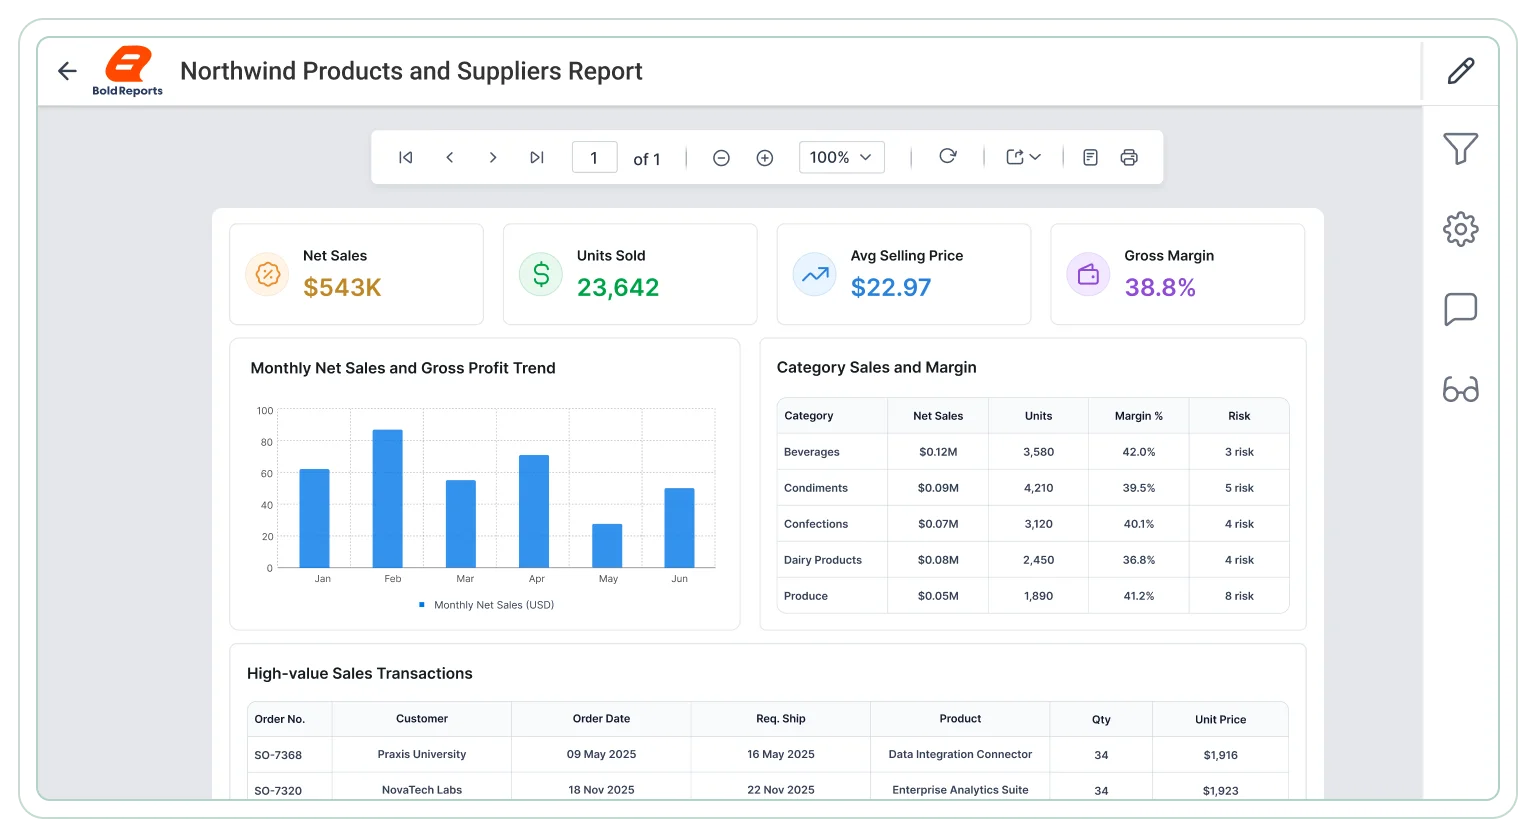This screenshot has width=1536, height=837.
Task: Click the glasses view icon in sidebar
Action: click(x=1461, y=389)
